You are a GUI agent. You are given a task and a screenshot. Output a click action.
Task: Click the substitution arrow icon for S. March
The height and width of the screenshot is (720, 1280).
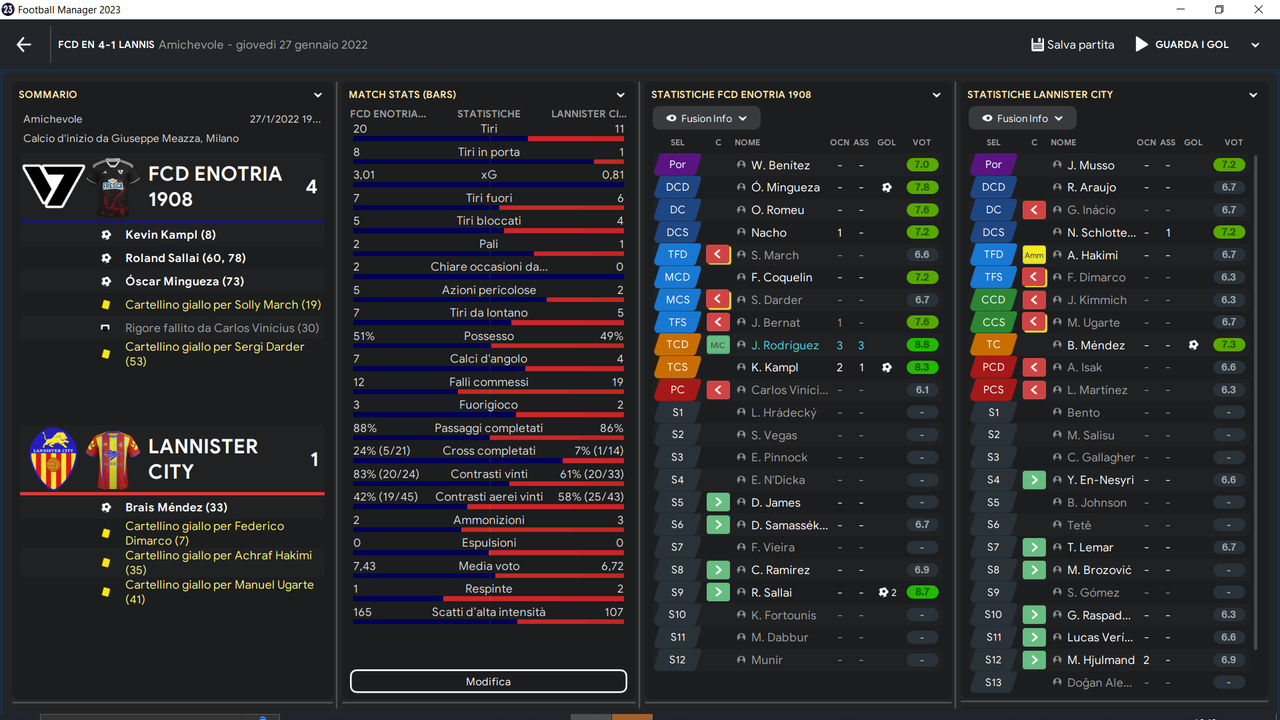[x=718, y=255]
